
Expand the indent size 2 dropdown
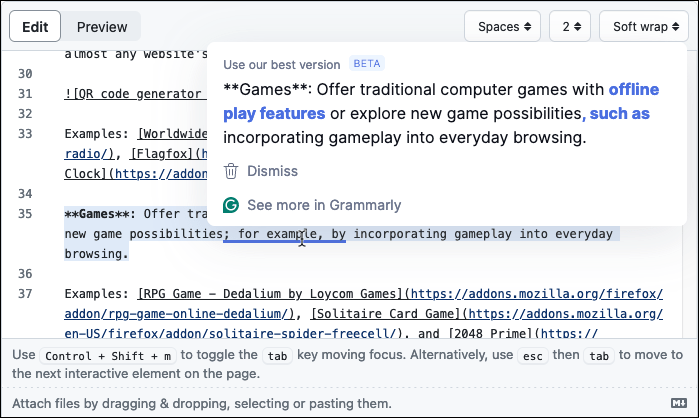(x=571, y=27)
